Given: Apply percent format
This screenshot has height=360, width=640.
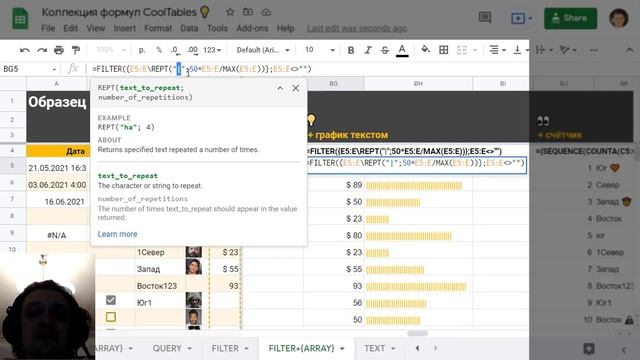Looking at the screenshot, I should [x=159, y=50].
